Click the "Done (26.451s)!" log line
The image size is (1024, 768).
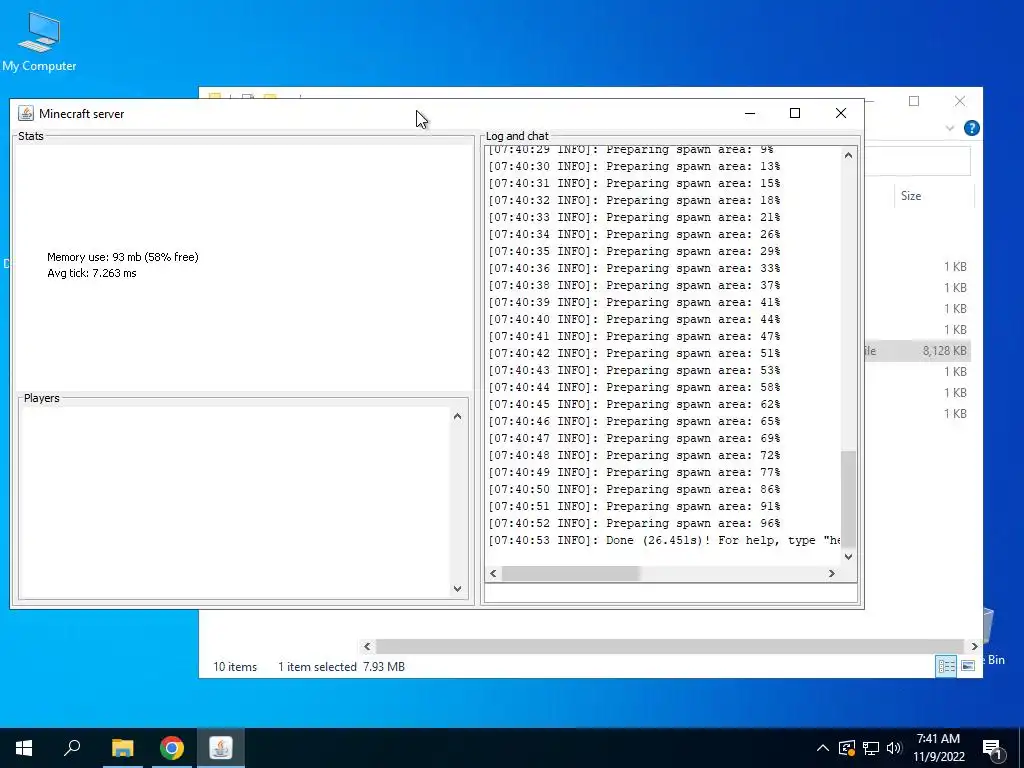coord(664,540)
